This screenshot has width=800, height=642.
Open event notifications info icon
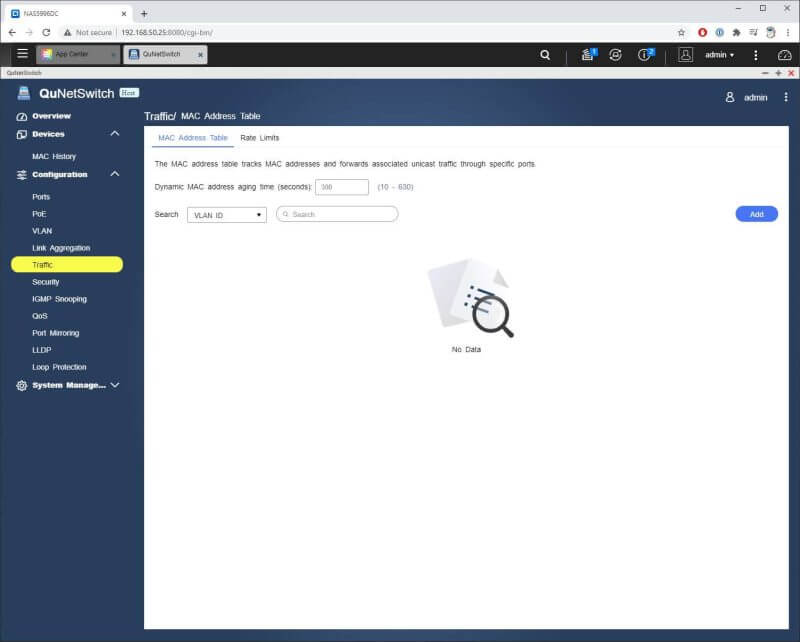pyautogui.click(x=645, y=54)
